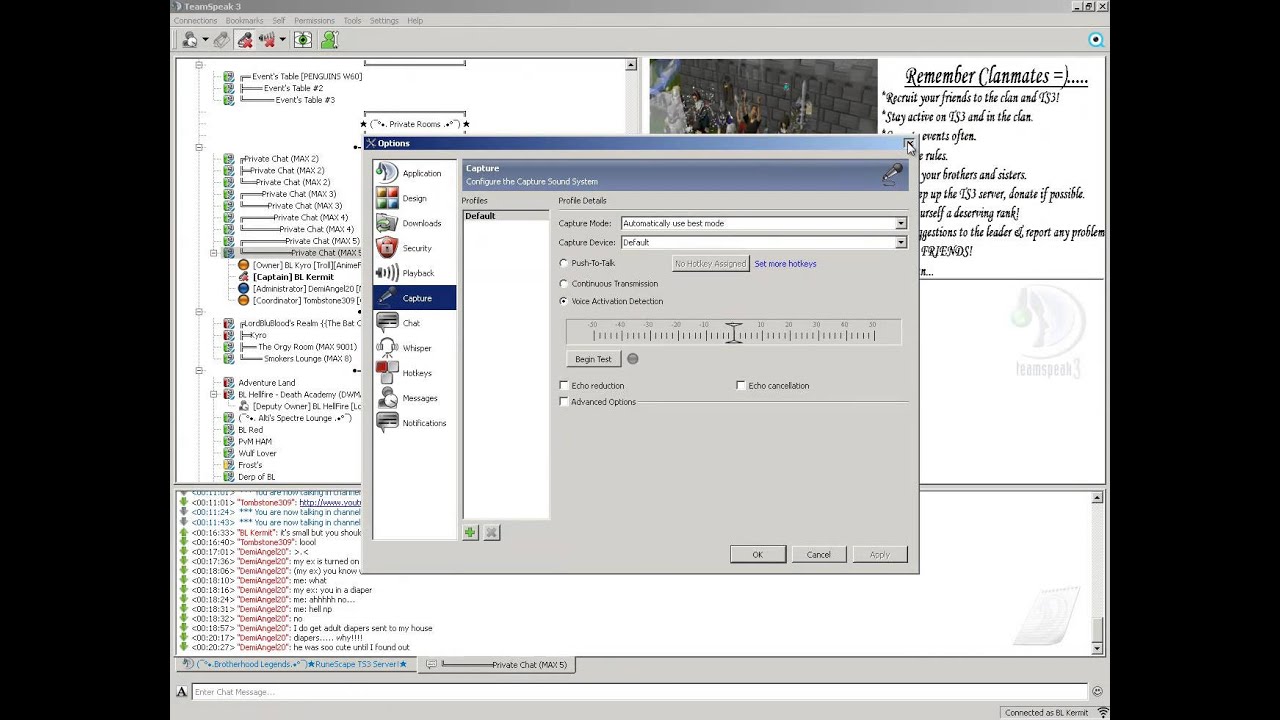Click the Cancel button in Options

819,555
